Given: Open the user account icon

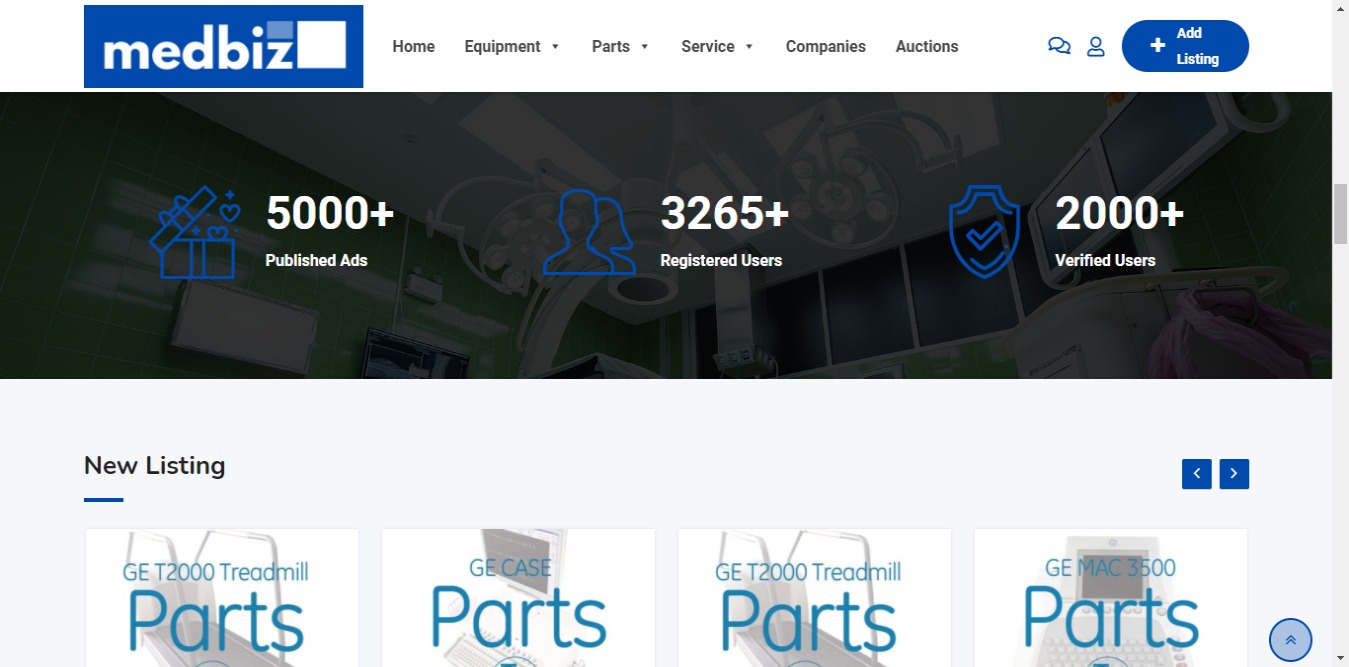Looking at the screenshot, I should tap(1096, 46).
